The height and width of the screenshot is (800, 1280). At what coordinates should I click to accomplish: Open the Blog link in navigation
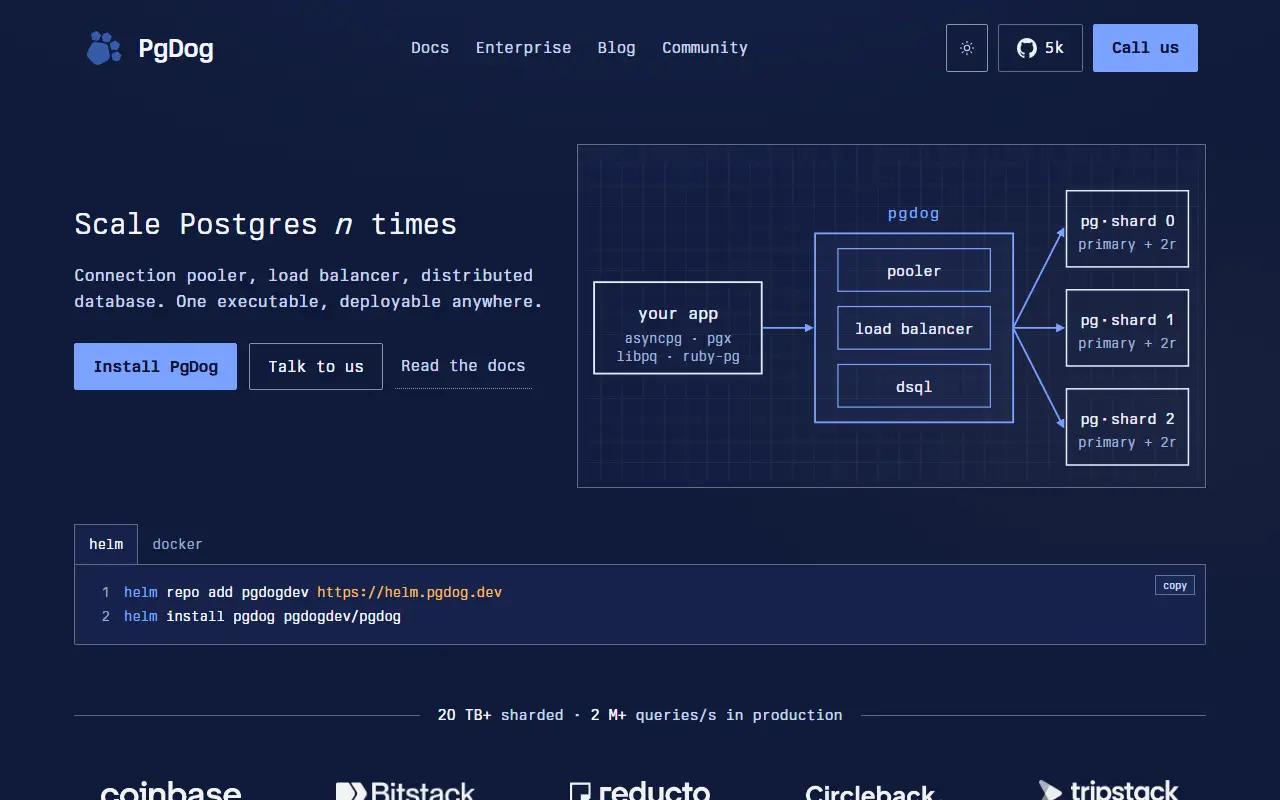616,48
